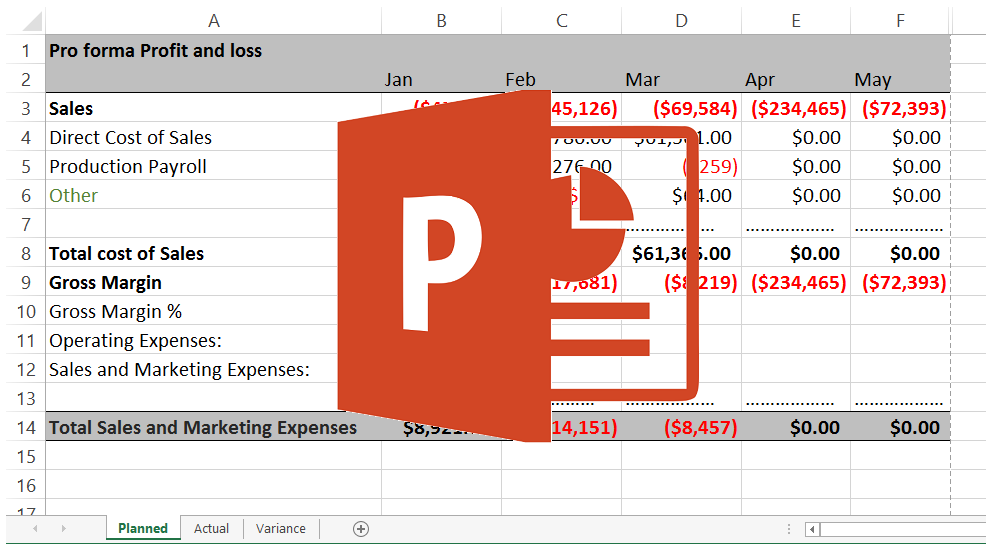Click the tab bar resize handle dots
Viewport: 986px width, 544px height.
pyautogui.click(x=788, y=529)
